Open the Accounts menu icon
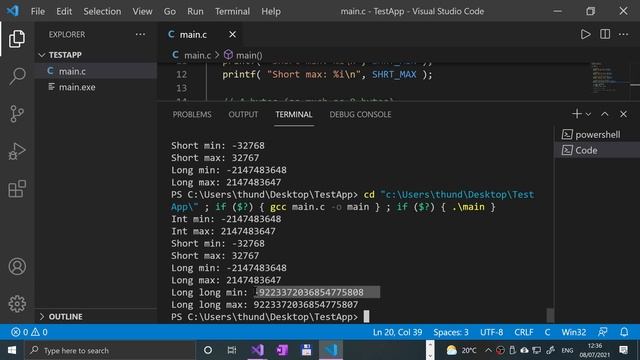This screenshot has height=360, width=640. 17,267
